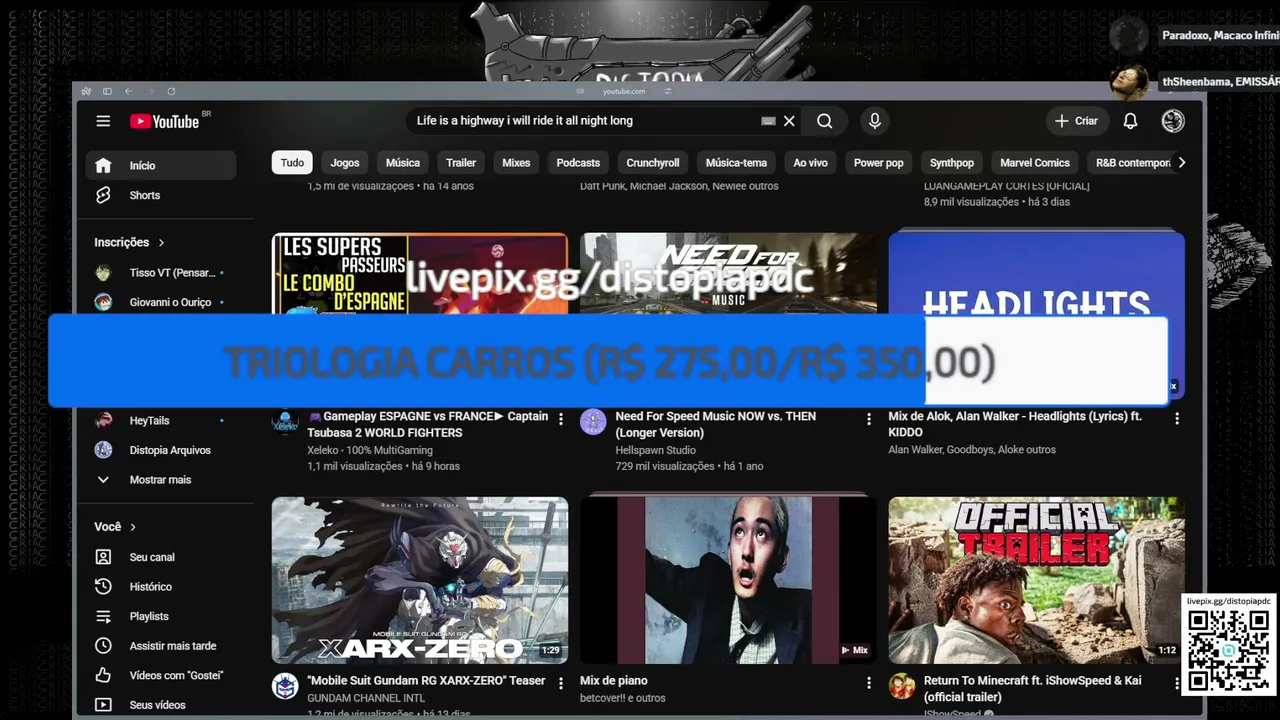1280x720 pixels.
Task: Play the XARX-ZERO Gundam thumbnail
Action: tap(420, 580)
